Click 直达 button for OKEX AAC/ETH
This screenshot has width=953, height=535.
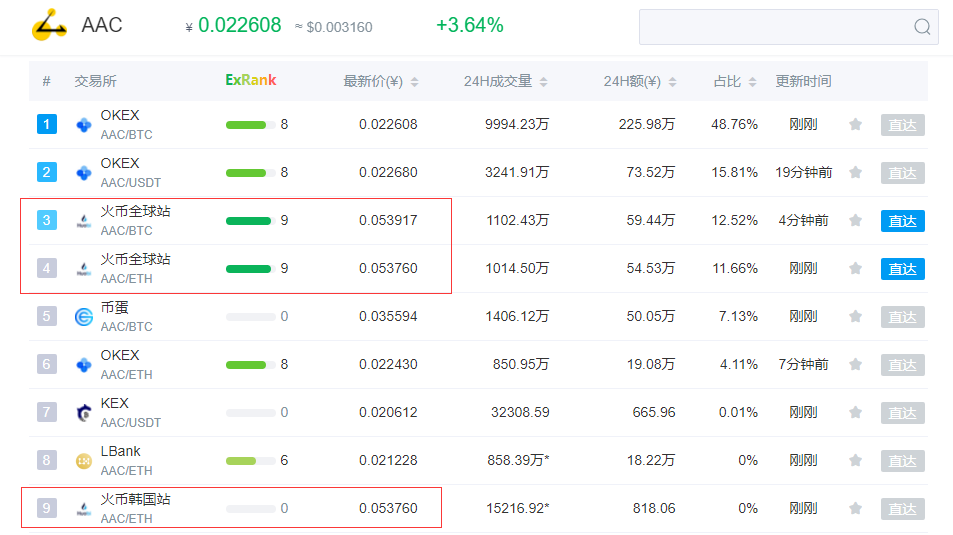point(903,365)
